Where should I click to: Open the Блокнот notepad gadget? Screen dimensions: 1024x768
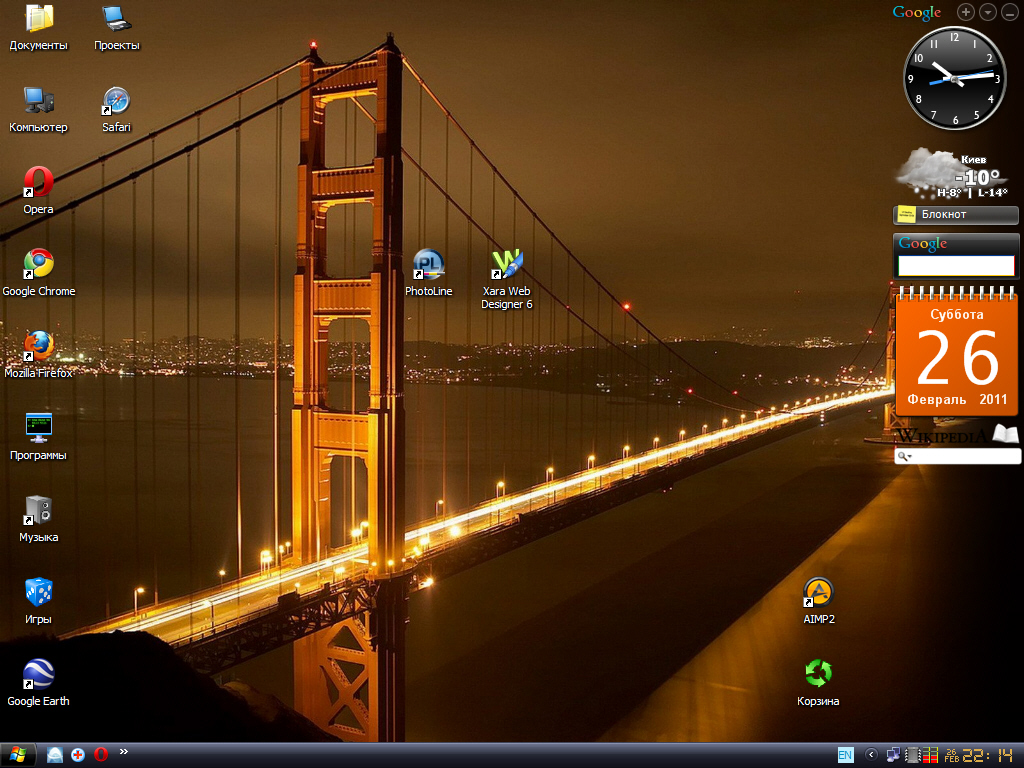point(955,214)
